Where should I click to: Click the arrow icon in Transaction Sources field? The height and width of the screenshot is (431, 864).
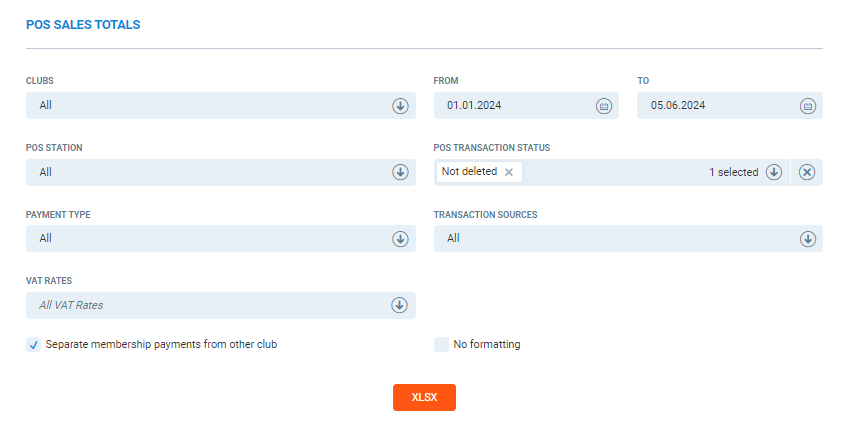pyautogui.click(x=807, y=239)
